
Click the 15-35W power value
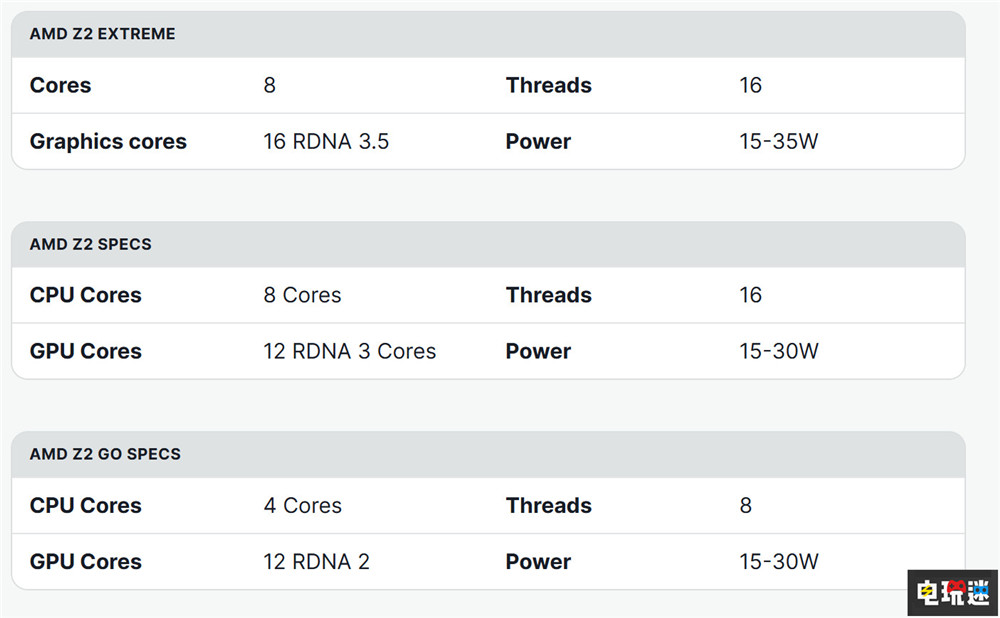779,141
